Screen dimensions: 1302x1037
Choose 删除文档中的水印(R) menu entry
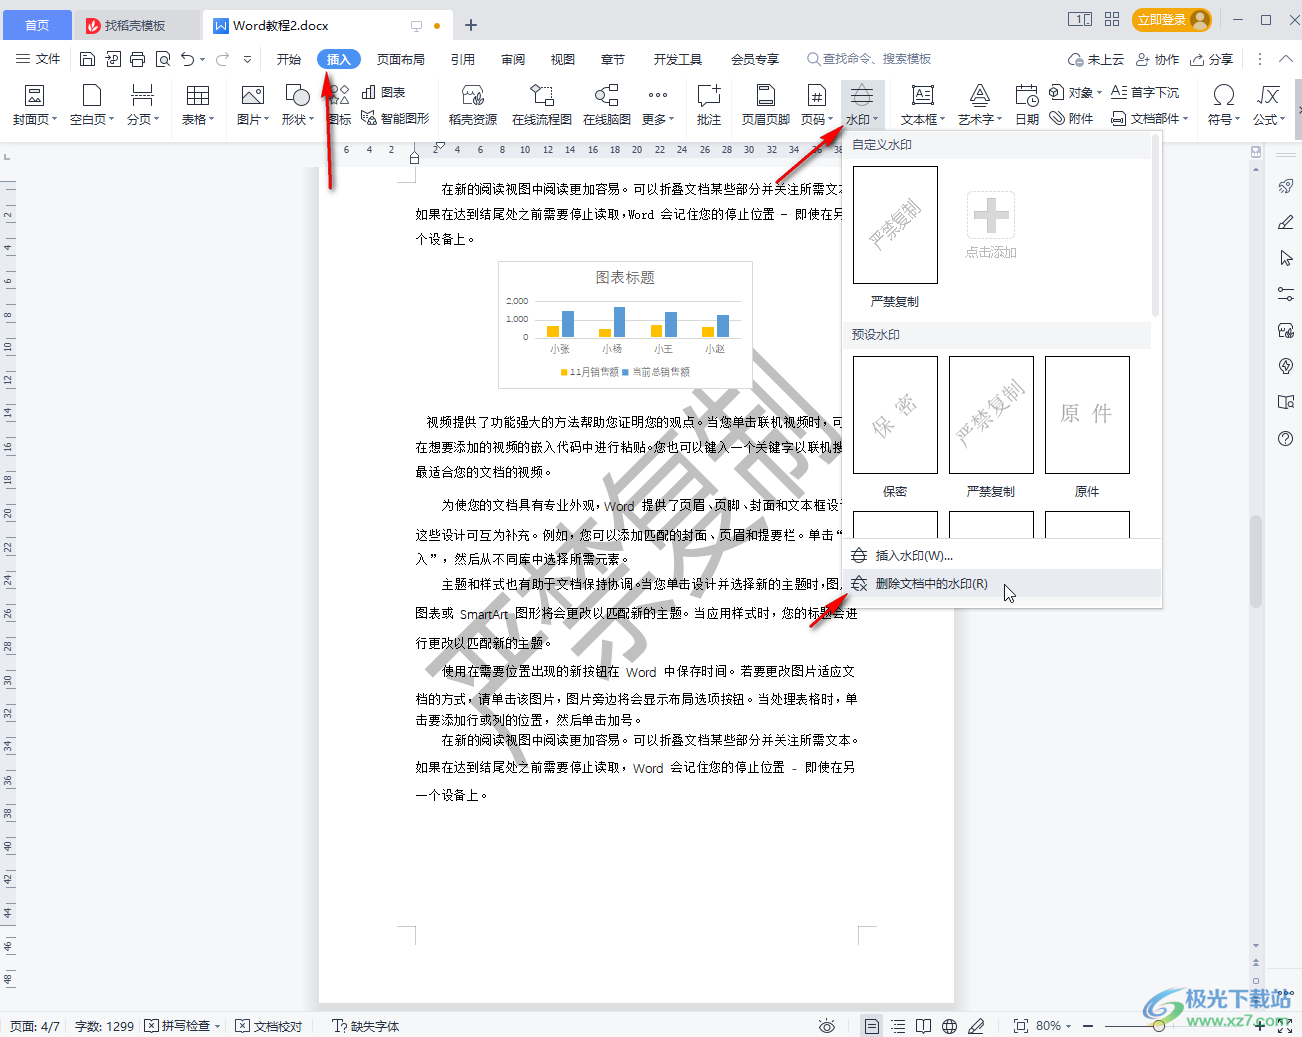tap(1002, 584)
